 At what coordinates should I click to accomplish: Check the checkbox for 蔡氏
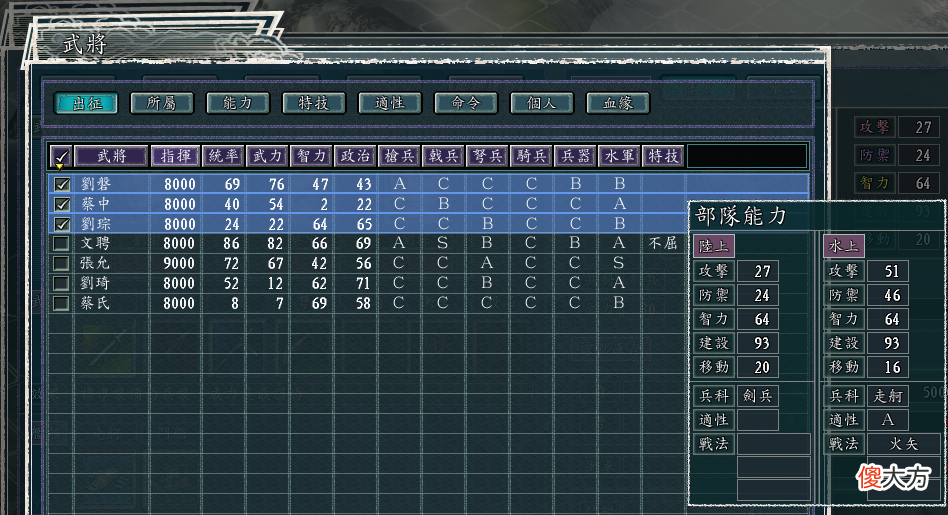click(x=61, y=303)
